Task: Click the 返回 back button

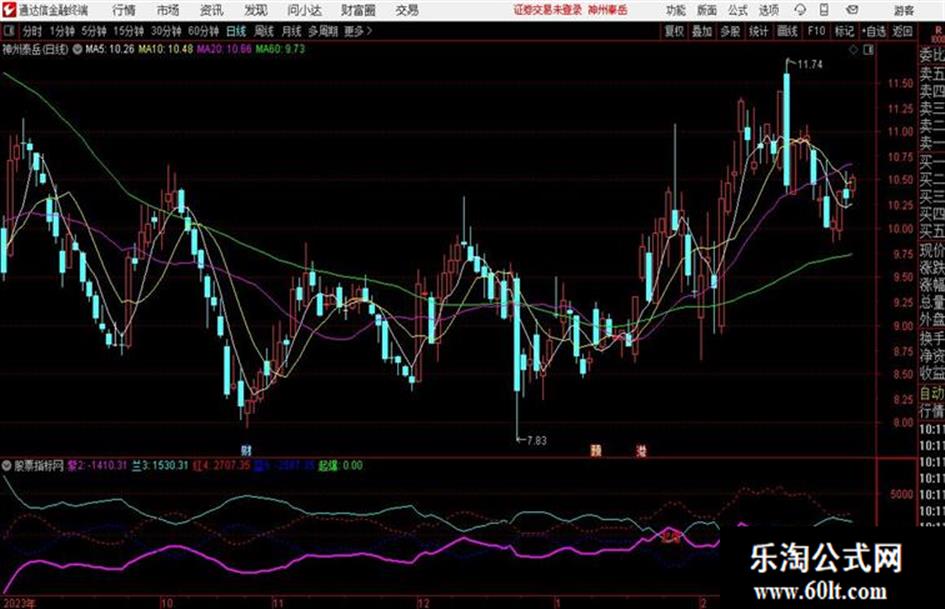Action: click(902, 31)
